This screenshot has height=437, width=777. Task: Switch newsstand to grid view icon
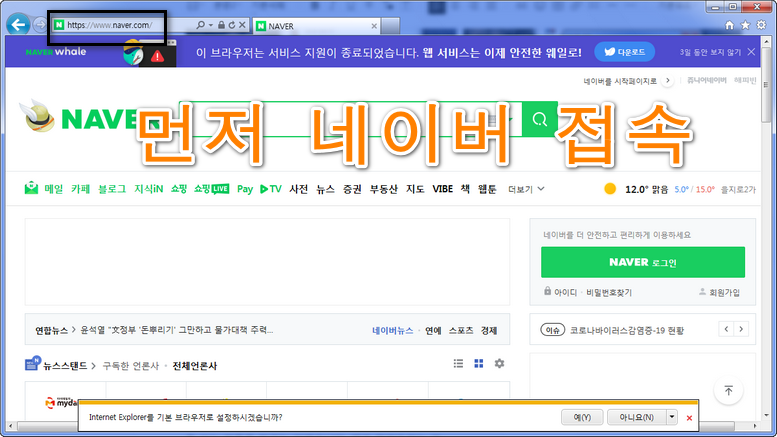(x=479, y=364)
